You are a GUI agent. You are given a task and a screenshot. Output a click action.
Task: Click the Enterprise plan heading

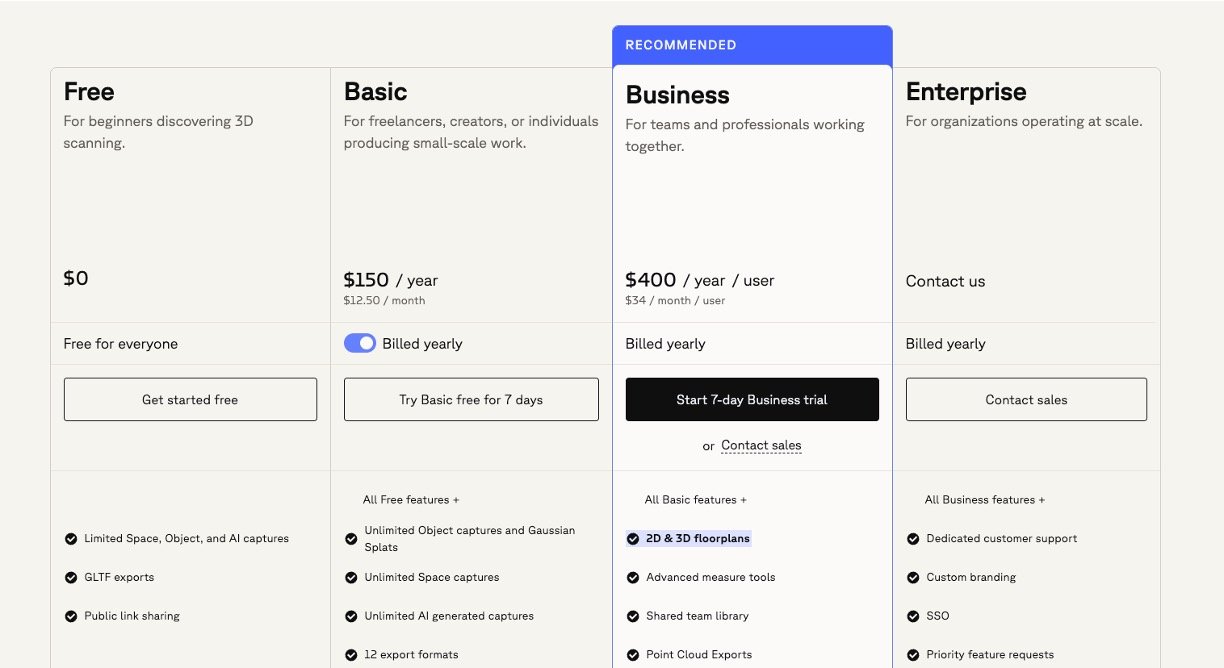(x=966, y=92)
